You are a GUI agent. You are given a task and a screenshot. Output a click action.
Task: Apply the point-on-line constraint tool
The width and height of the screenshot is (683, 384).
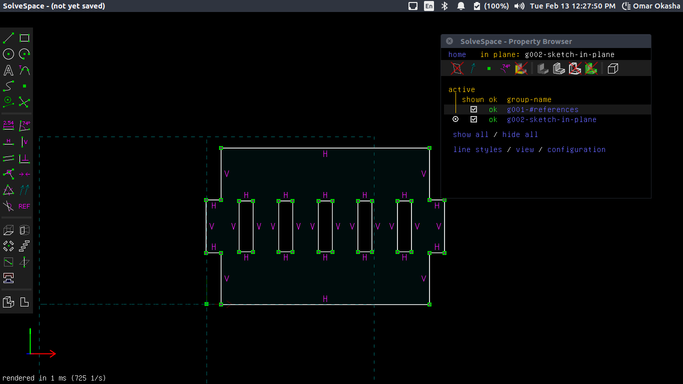pos(8,174)
